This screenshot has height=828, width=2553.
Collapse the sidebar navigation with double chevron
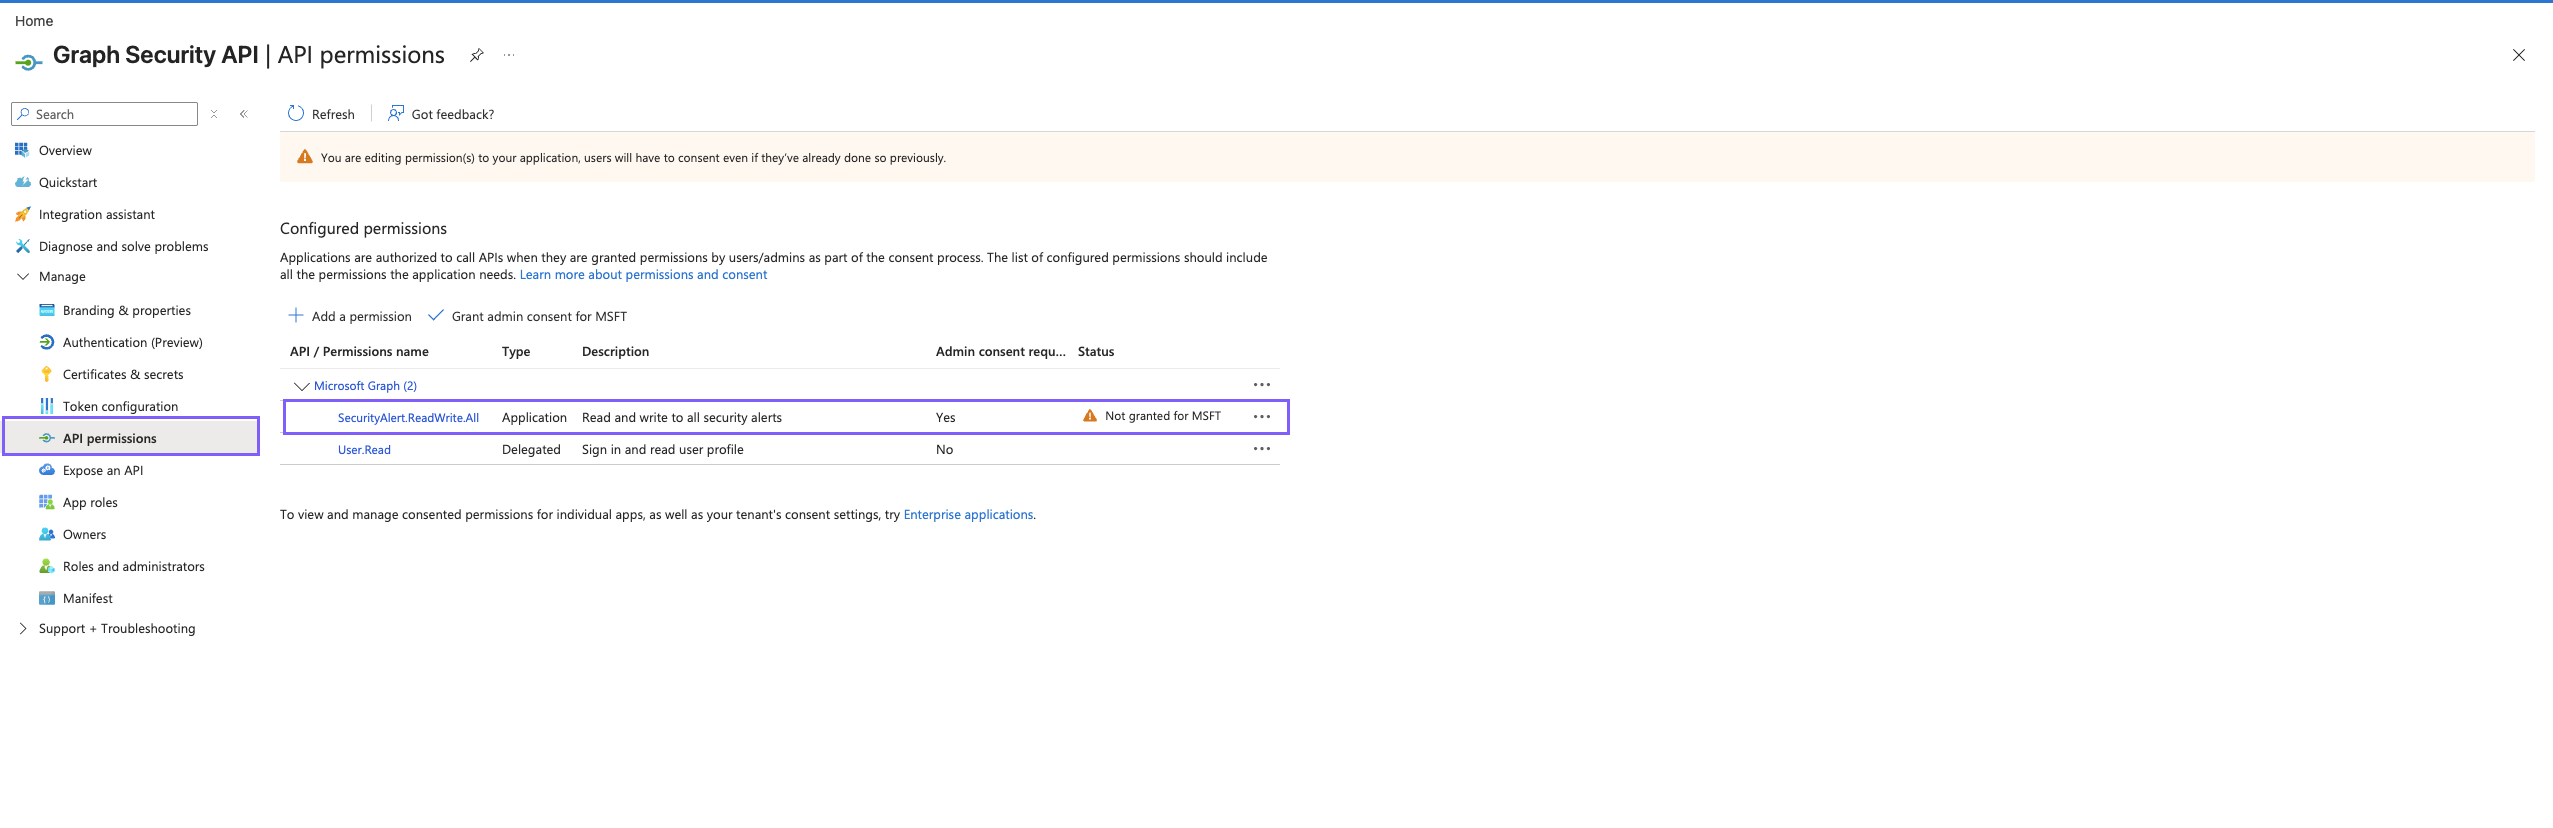[x=244, y=114]
